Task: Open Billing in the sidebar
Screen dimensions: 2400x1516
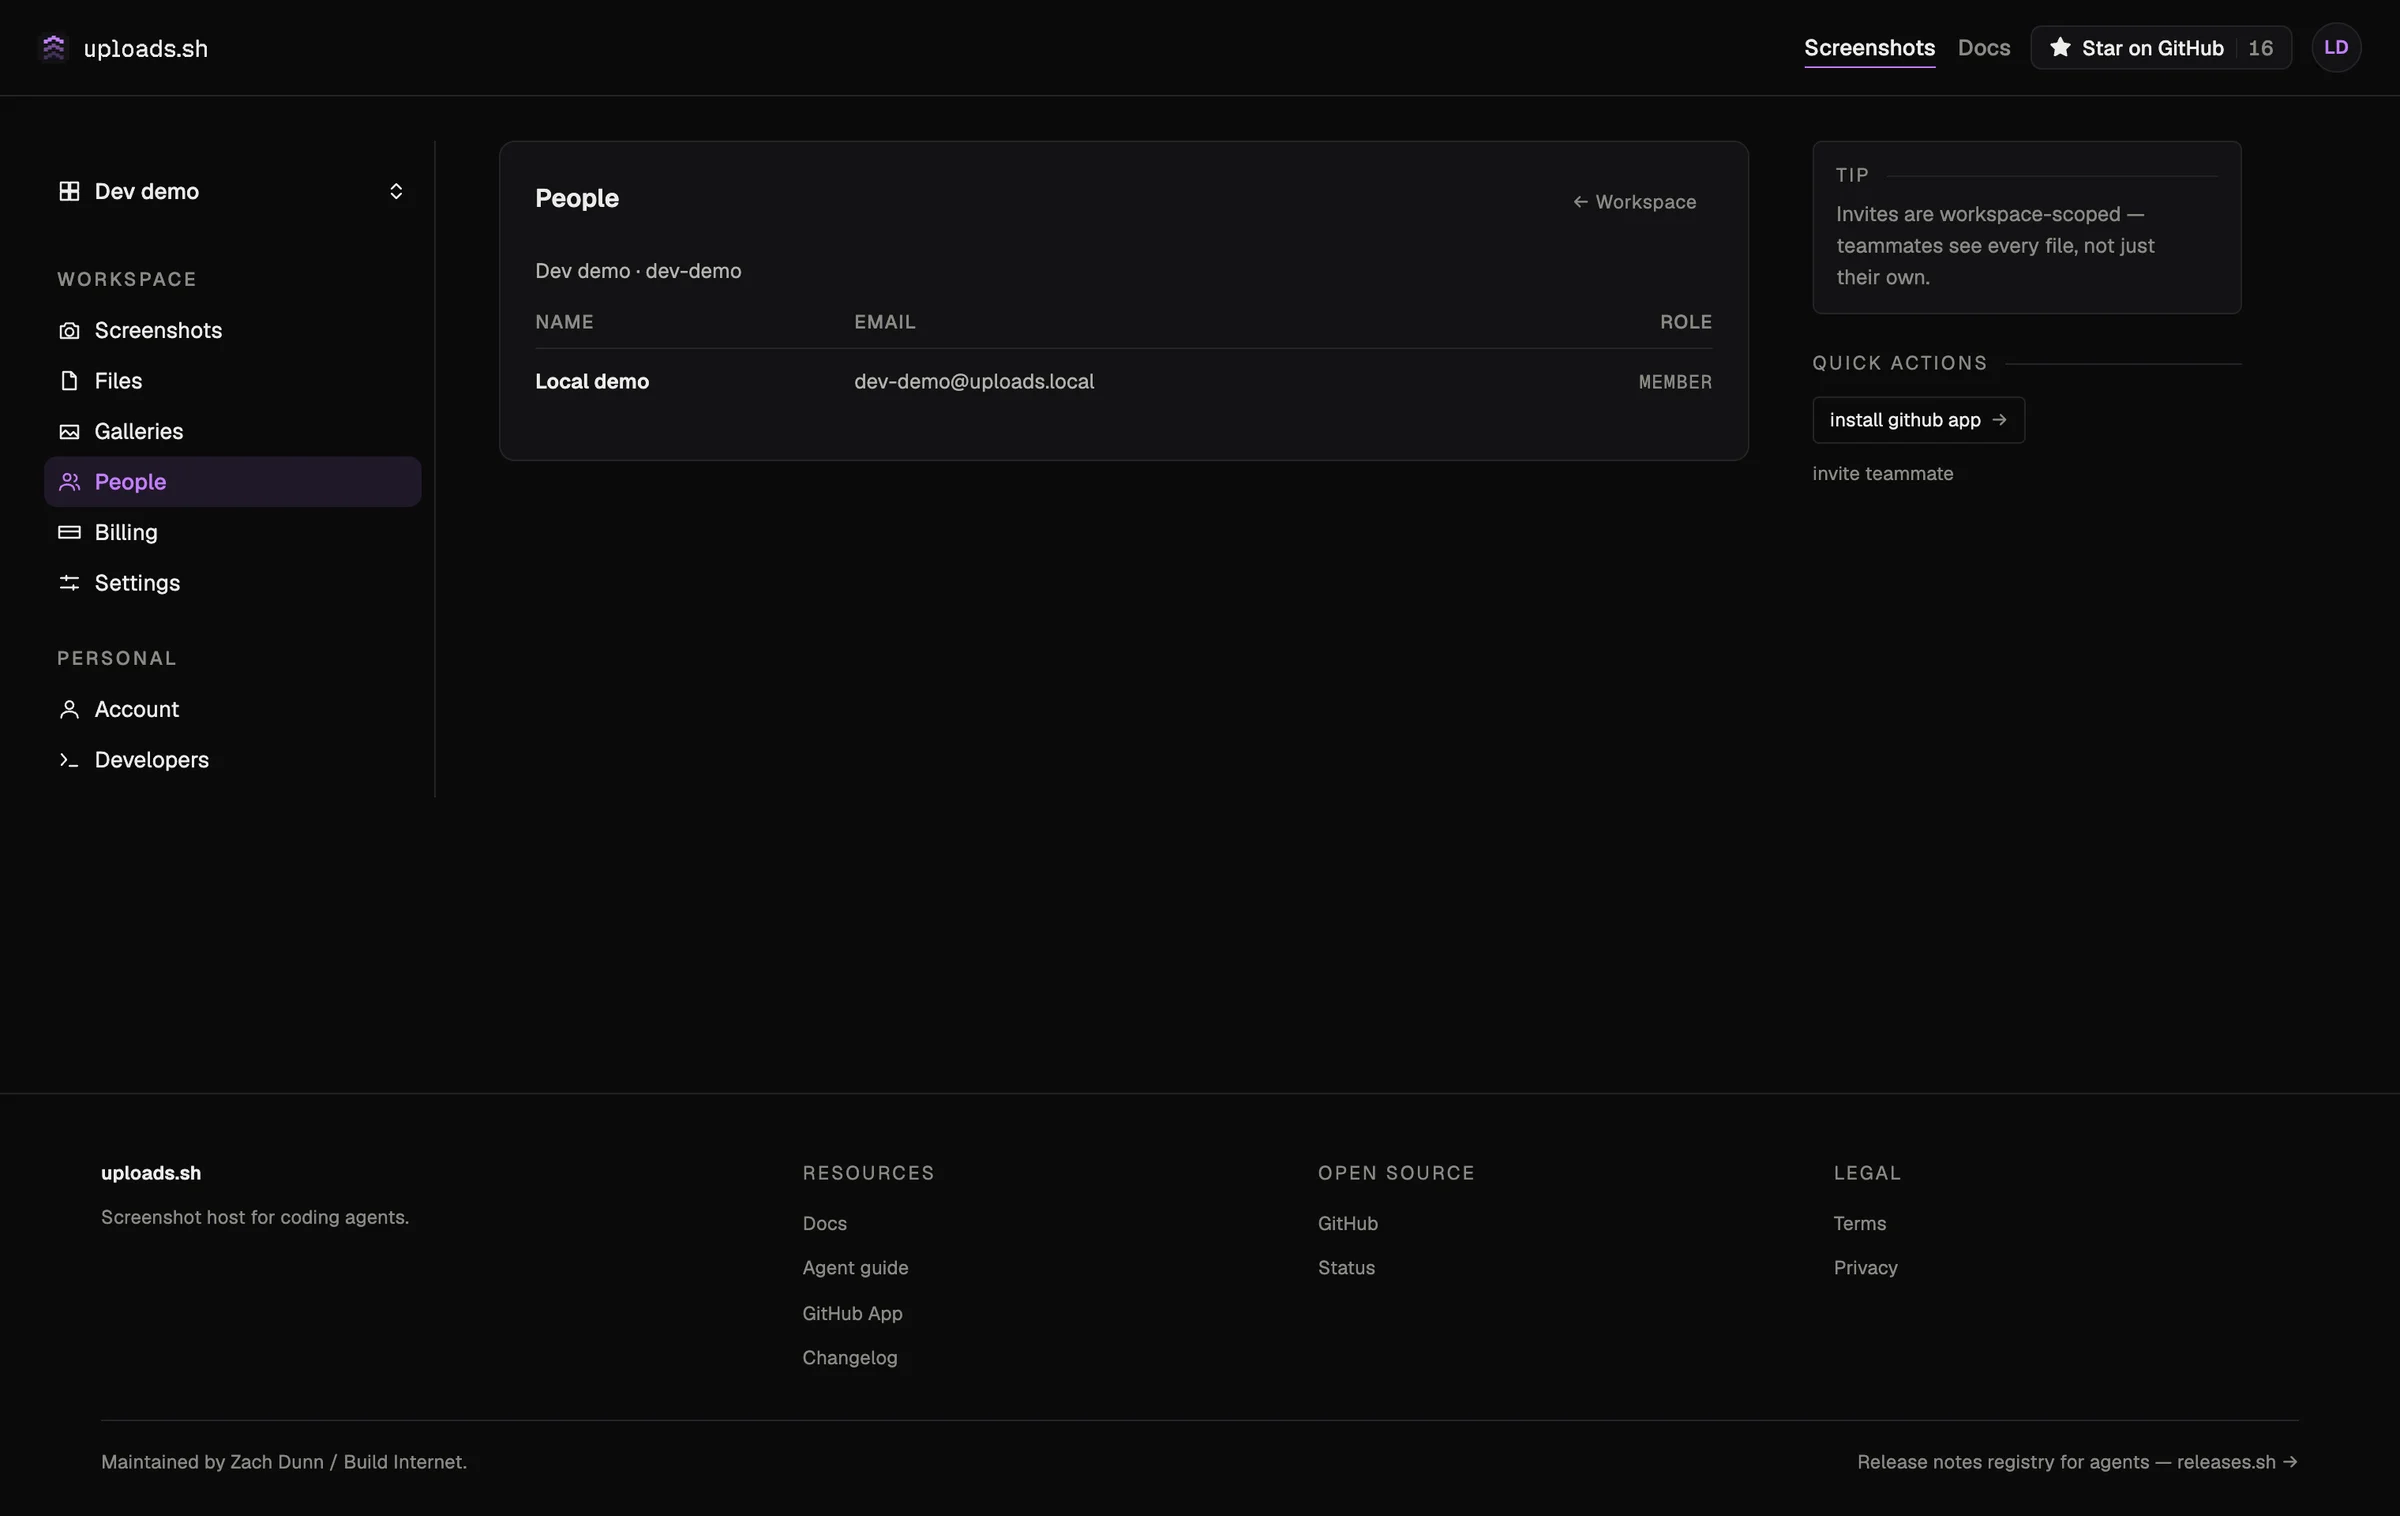Action: pyautogui.click(x=232, y=532)
